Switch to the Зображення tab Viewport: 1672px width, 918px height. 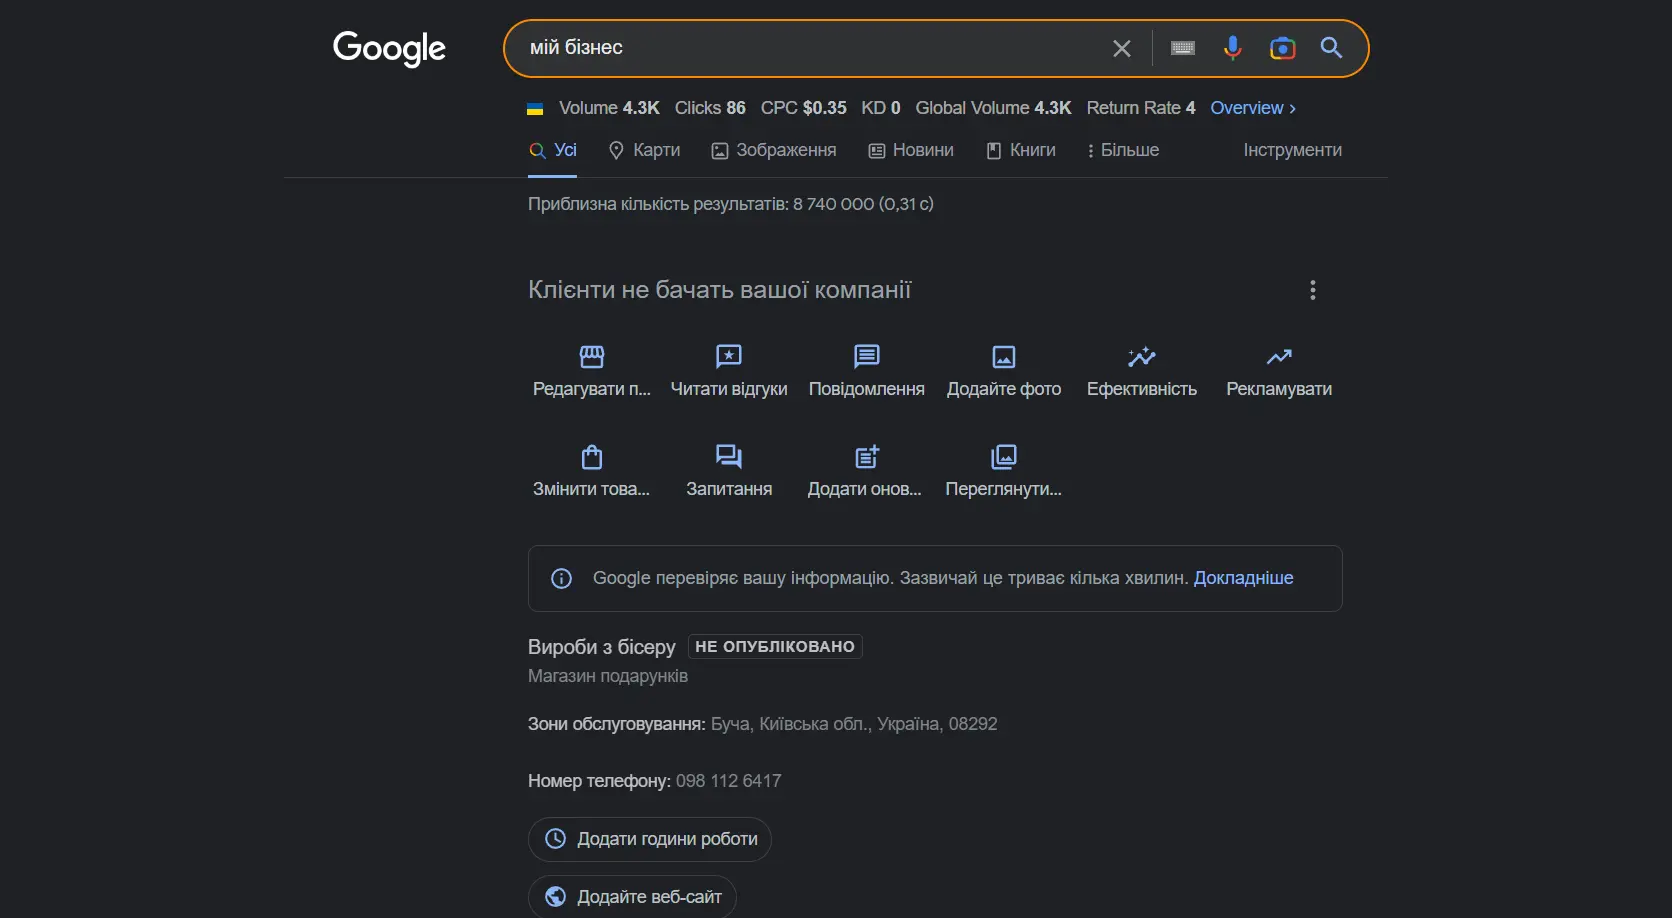pyautogui.click(x=774, y=150)
